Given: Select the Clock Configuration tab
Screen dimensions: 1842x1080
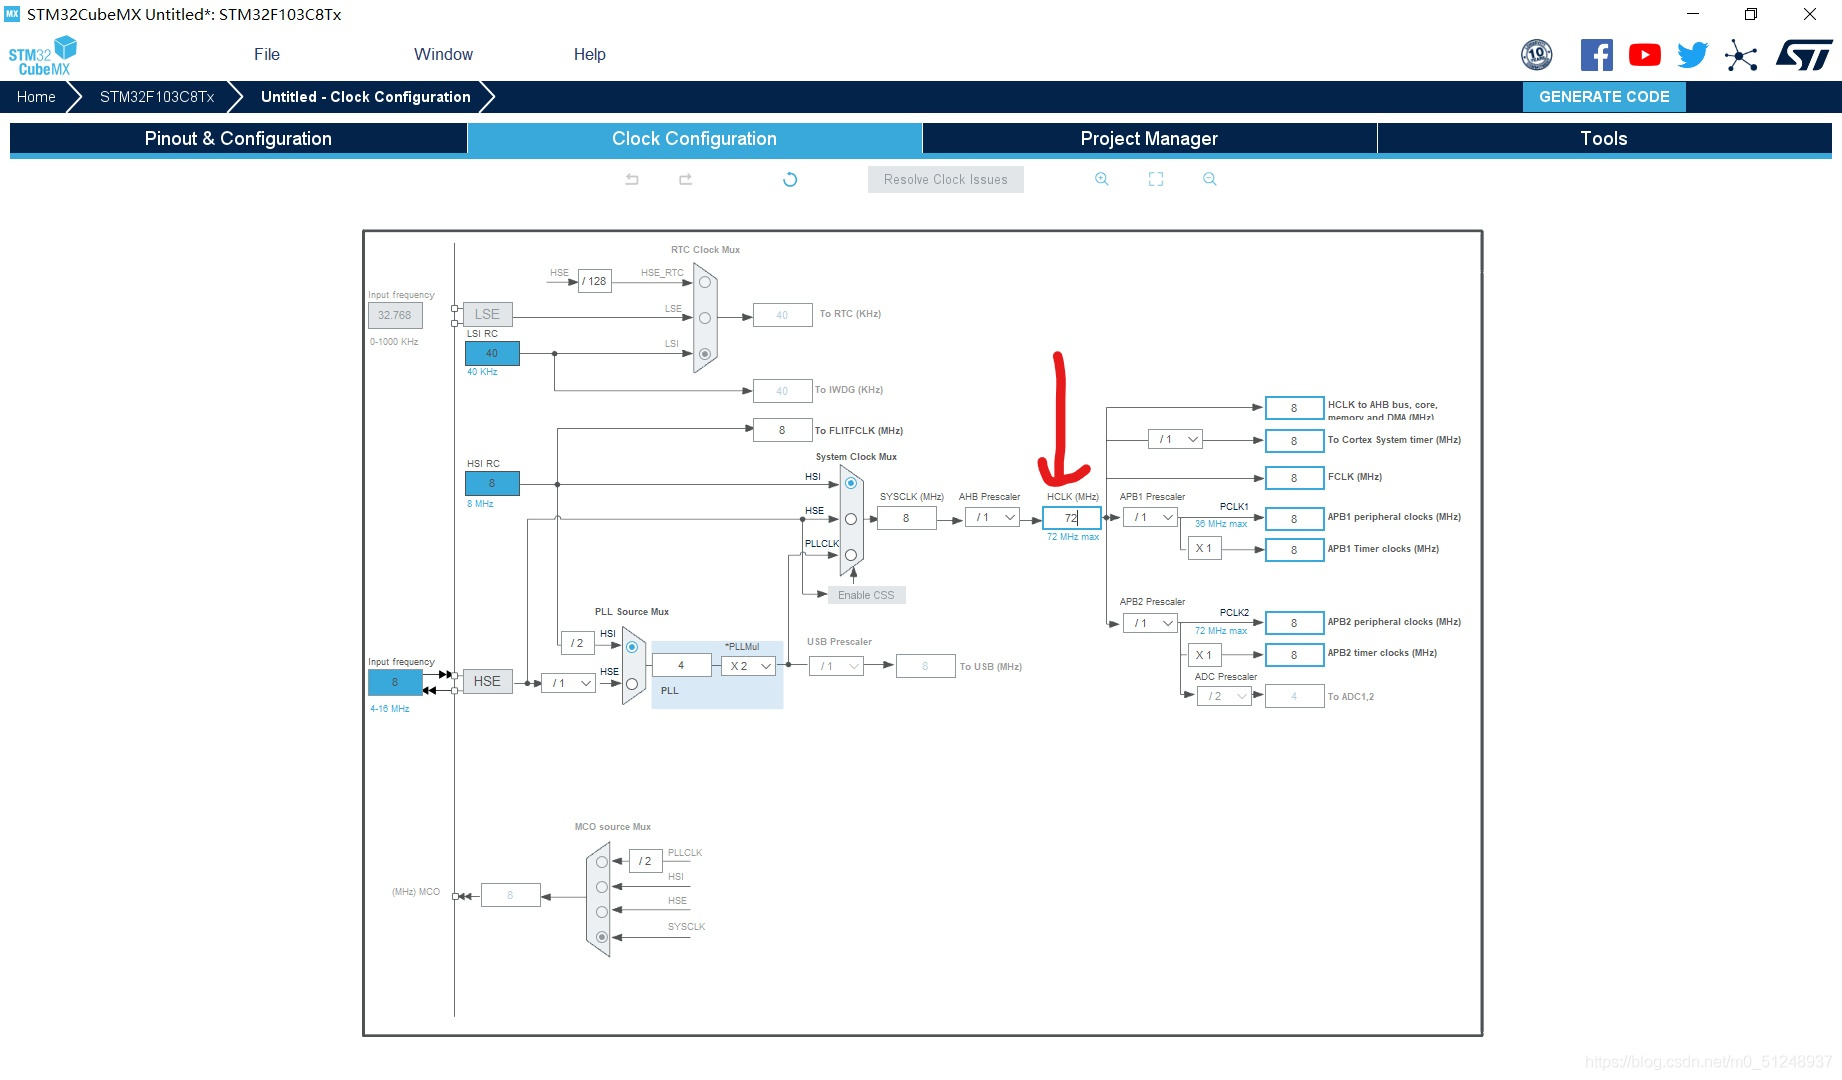Looking at the screenshot, I should (x=694, y=139).
